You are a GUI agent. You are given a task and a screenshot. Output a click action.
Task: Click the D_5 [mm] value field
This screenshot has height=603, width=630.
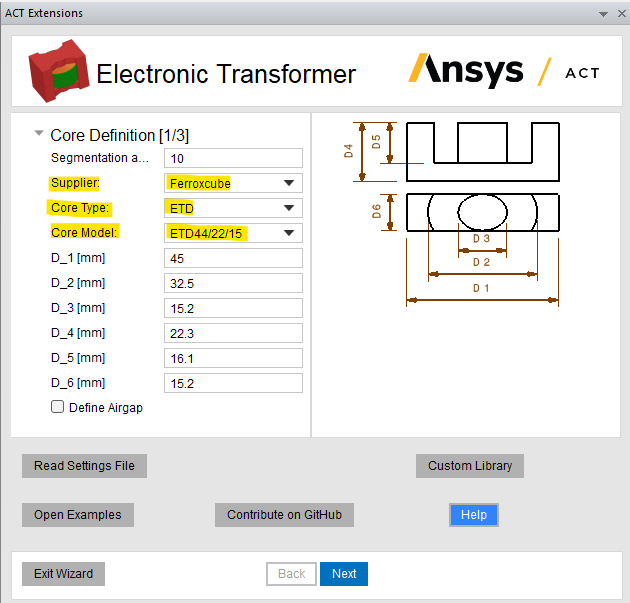233,358
